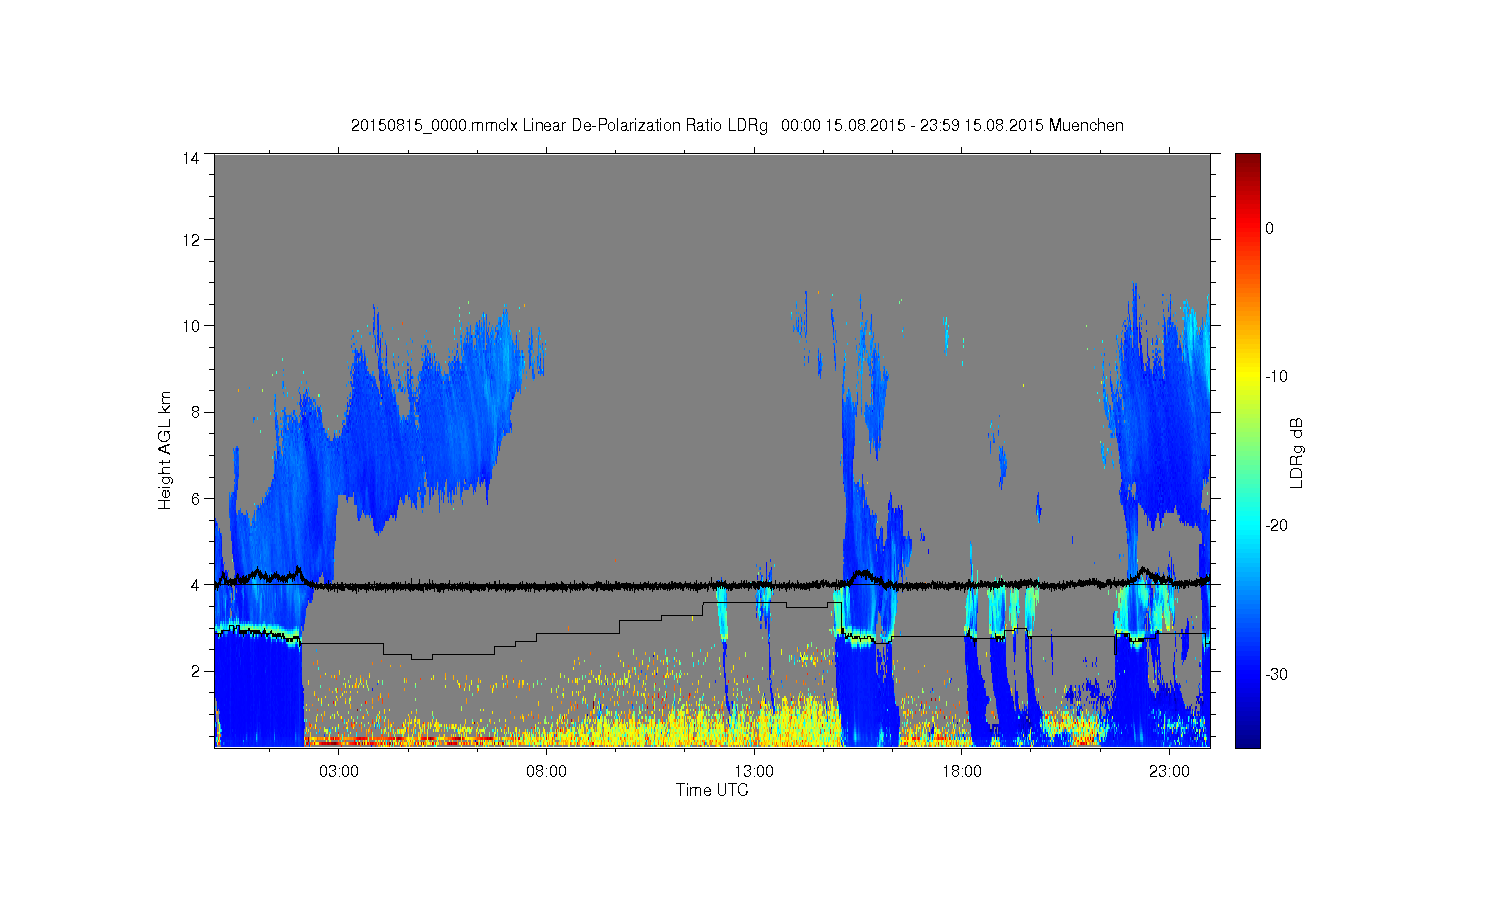1500x900 pixels.
Task: Click the height tick label 8
Action: [195, 412]
